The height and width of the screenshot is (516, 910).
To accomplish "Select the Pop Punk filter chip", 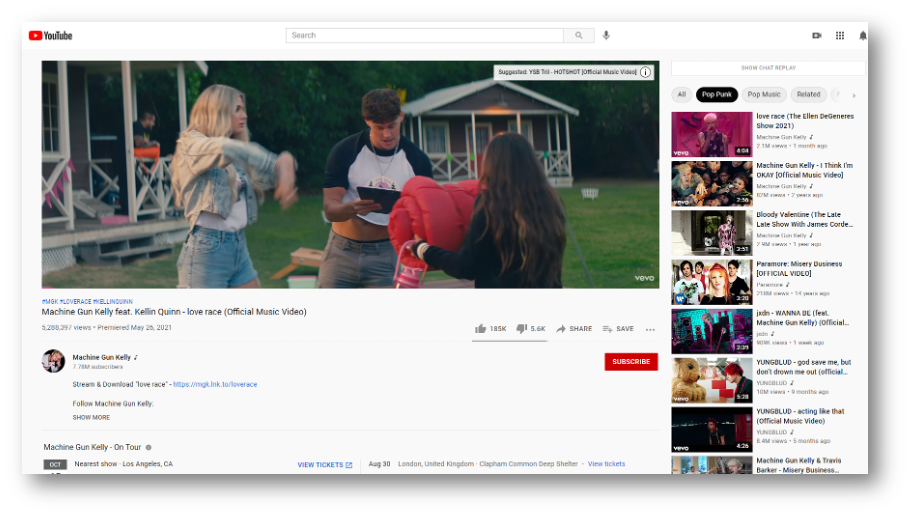I will pyautogui.click(x=717, y=95).
